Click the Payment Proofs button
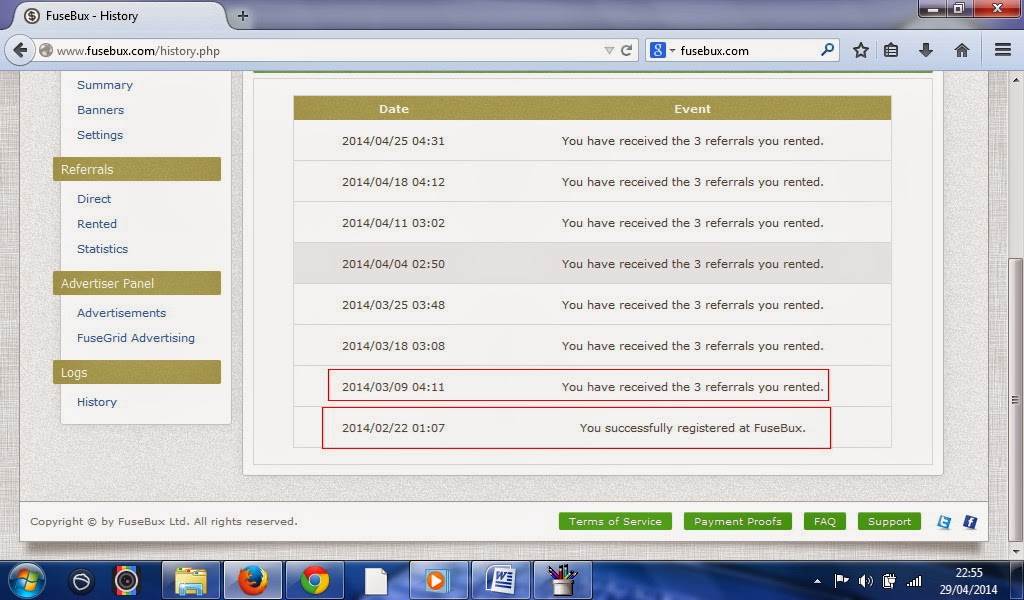The image size is (1024, 600). [x=738, y=521]
